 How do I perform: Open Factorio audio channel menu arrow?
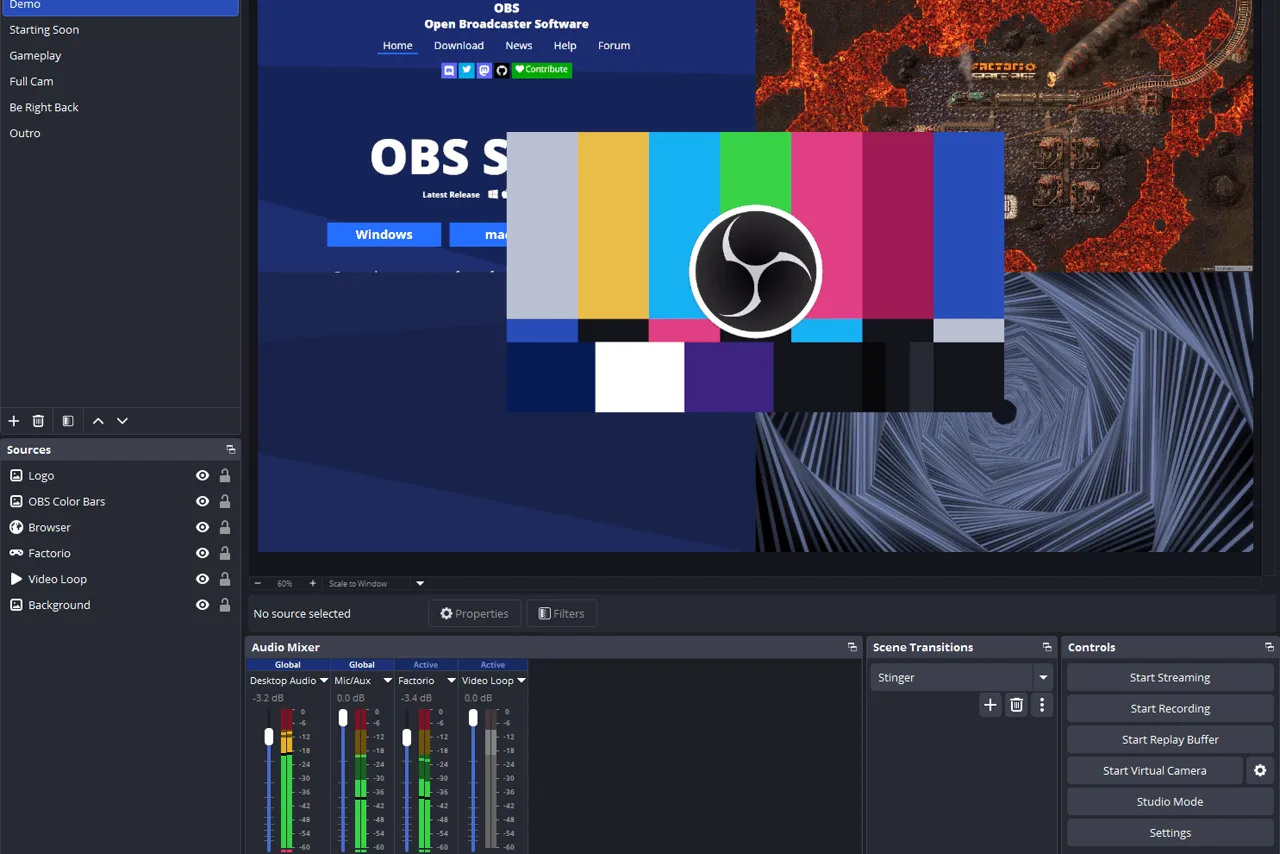451,681
